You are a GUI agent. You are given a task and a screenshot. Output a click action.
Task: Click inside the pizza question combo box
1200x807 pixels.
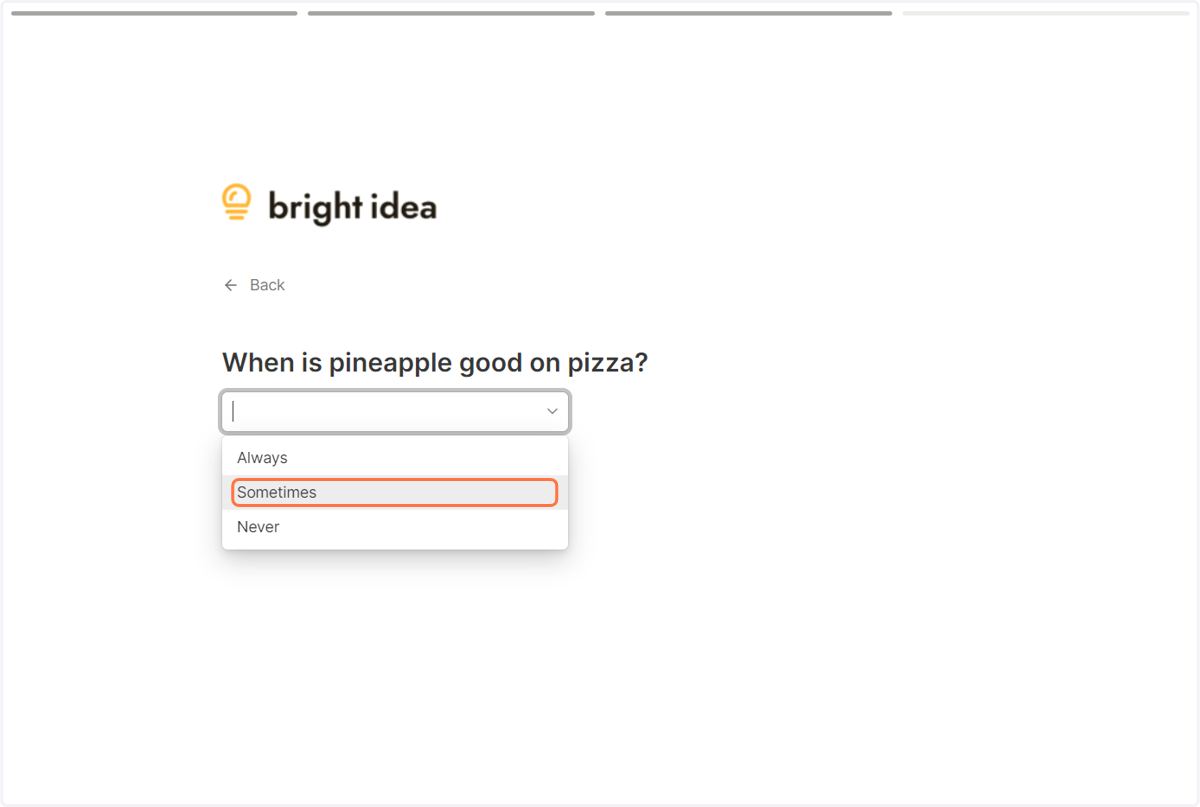395,411
